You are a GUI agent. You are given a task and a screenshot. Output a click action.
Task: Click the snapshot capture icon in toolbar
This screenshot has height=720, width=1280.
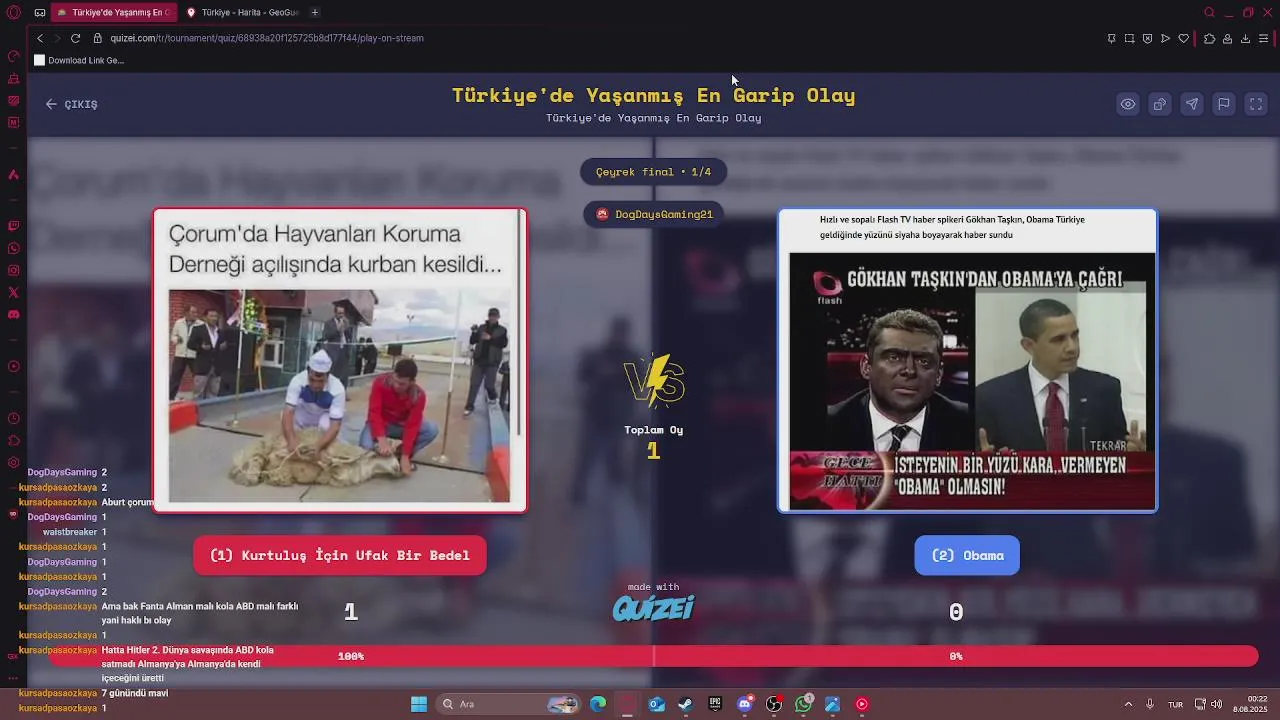point(1129,38)
